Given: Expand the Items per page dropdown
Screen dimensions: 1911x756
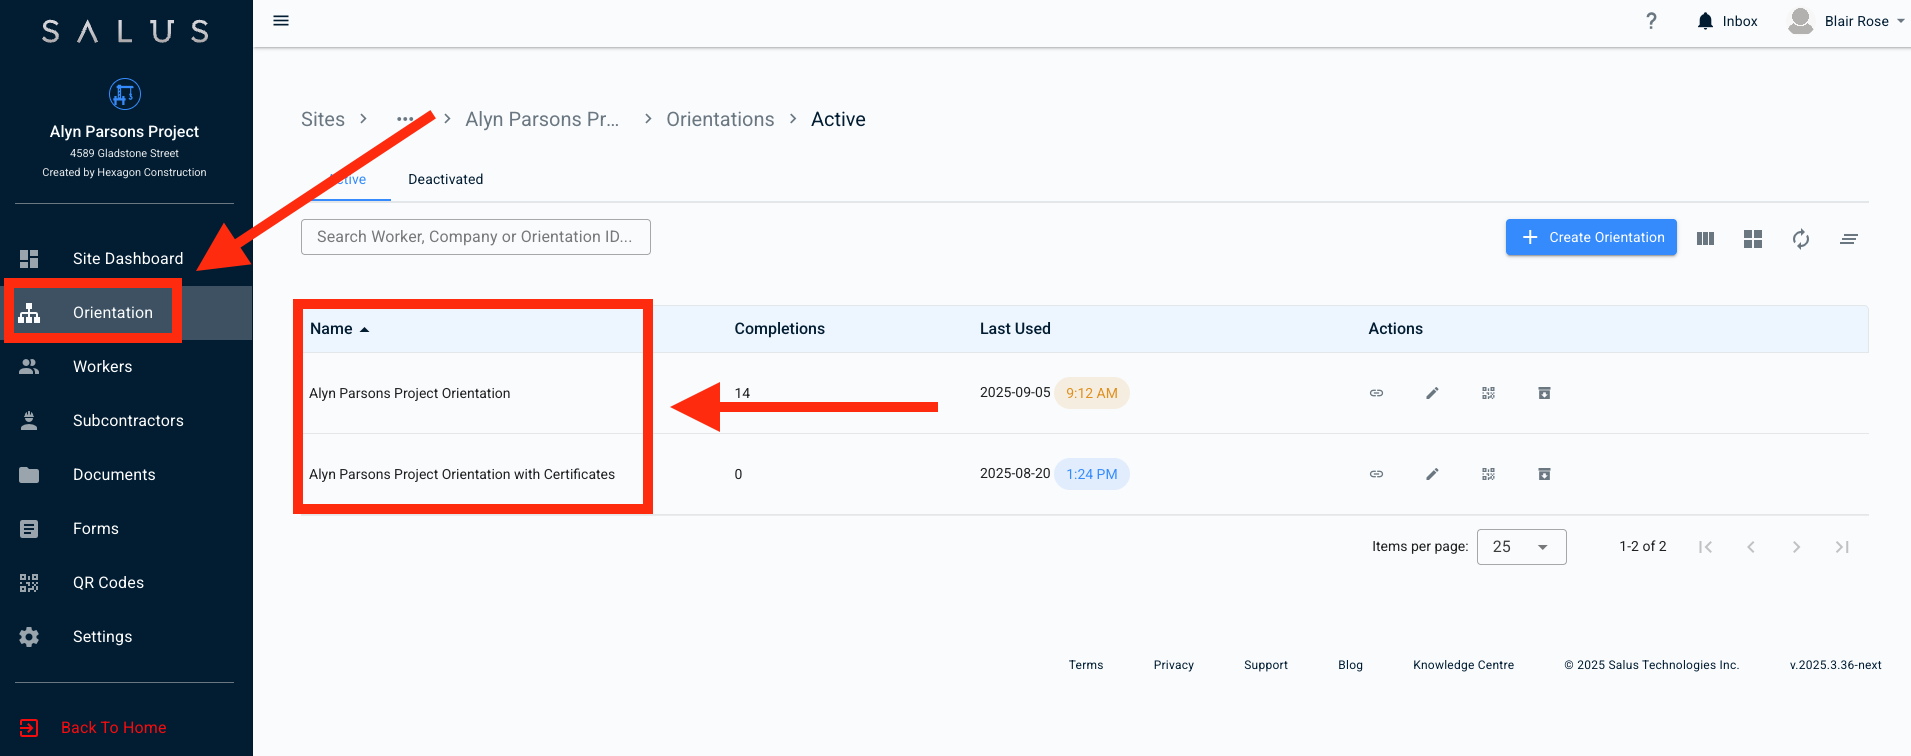Looking at the screenshot, I should coord(1521,547).
